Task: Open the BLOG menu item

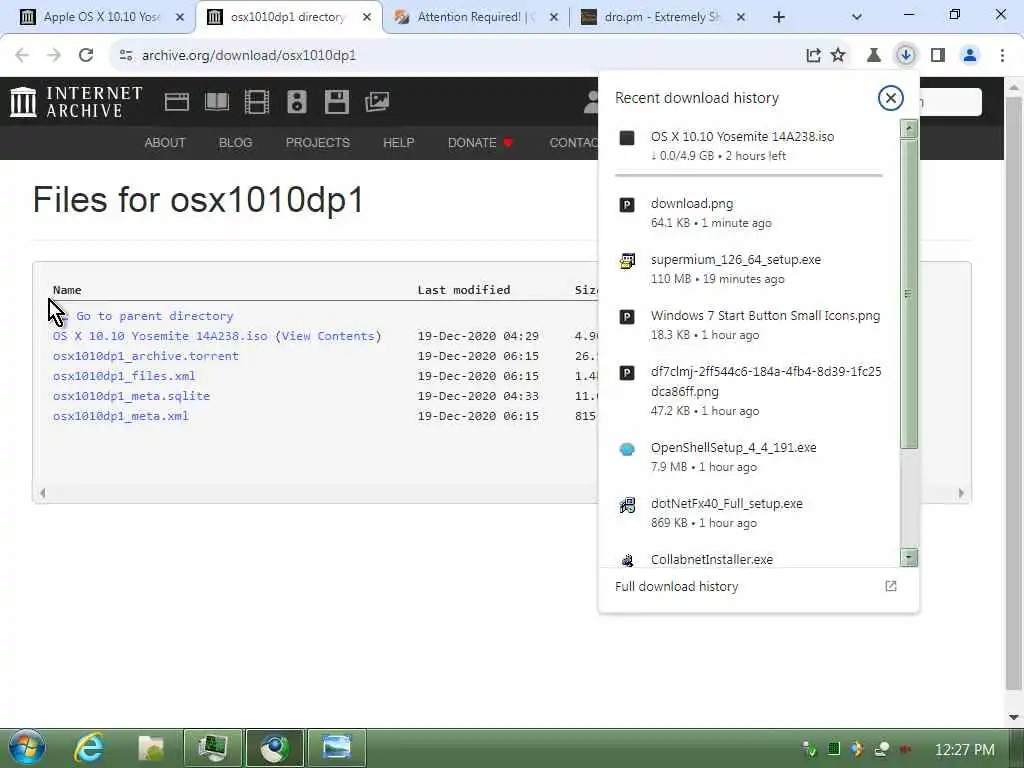Action: (x=236, y=142)
